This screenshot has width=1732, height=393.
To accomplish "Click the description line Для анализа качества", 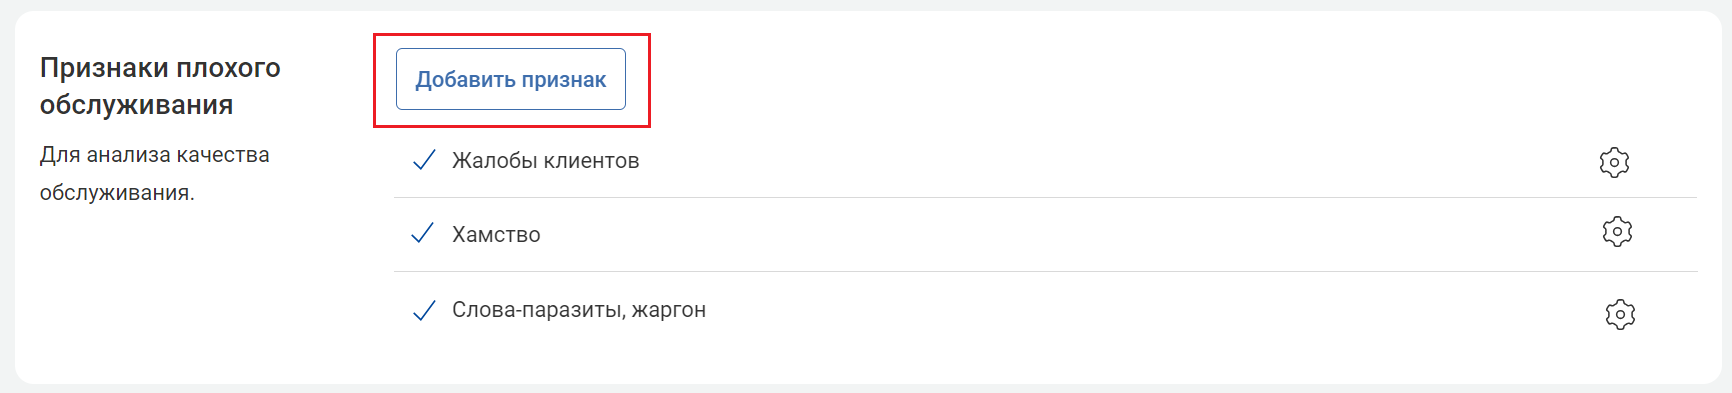I will (155, 155).
